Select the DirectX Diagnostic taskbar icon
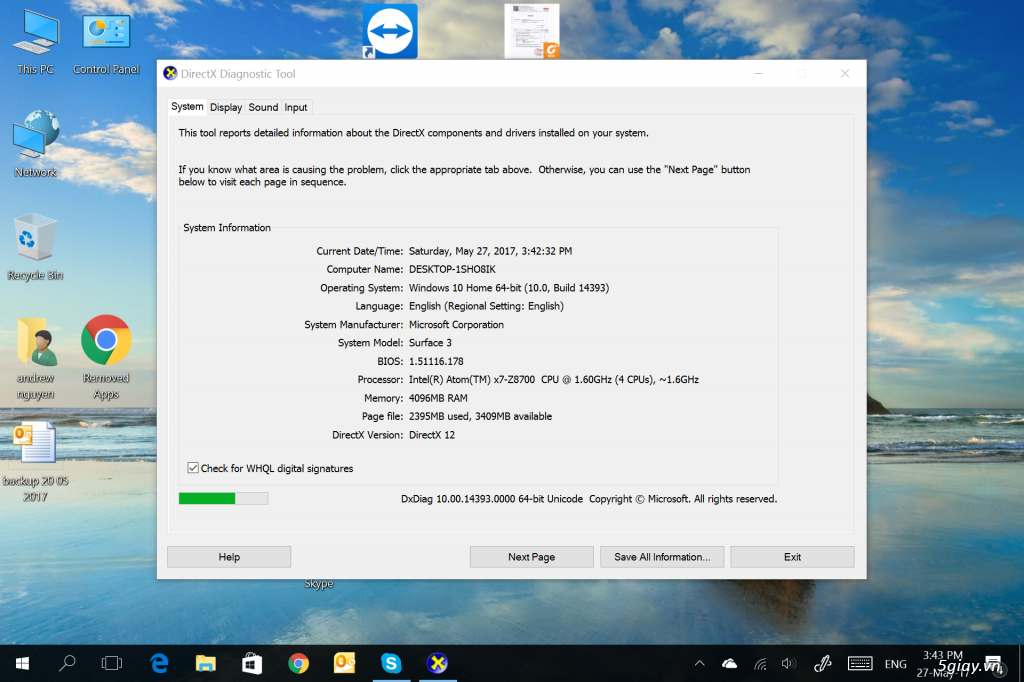Screen dimensions: 1024x682 click(437, 662)
